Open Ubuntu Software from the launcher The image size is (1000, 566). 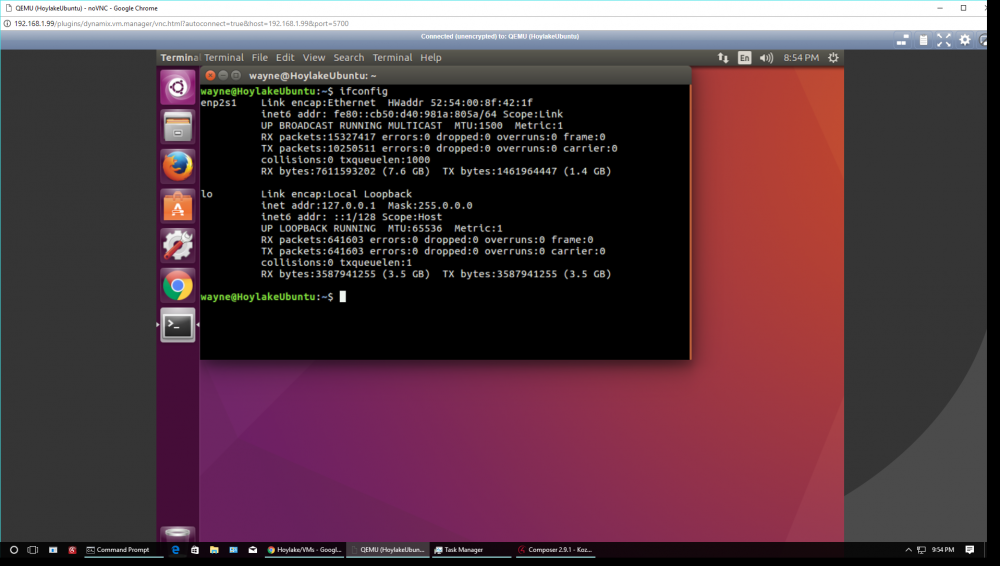(x=177, y=206)
